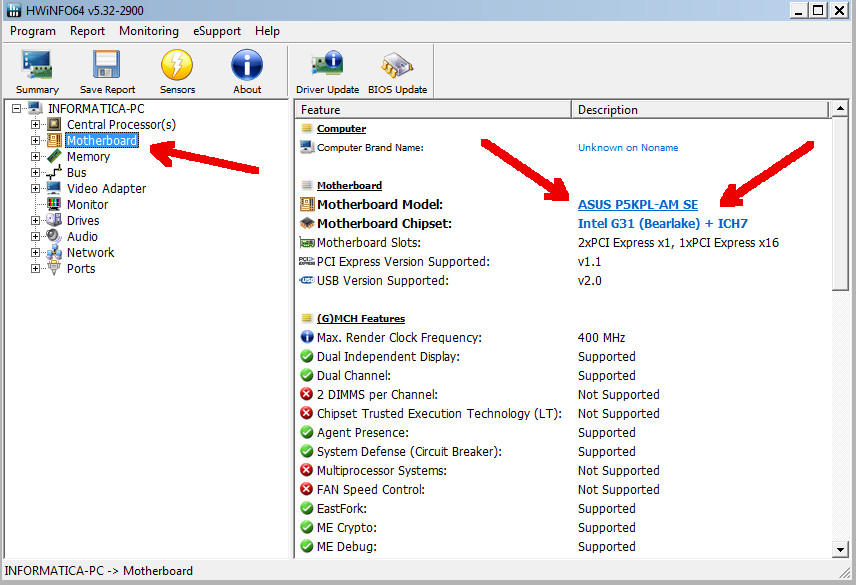Click the (G)MCH Features section header

pyautogui.click(x=361, y=319)
